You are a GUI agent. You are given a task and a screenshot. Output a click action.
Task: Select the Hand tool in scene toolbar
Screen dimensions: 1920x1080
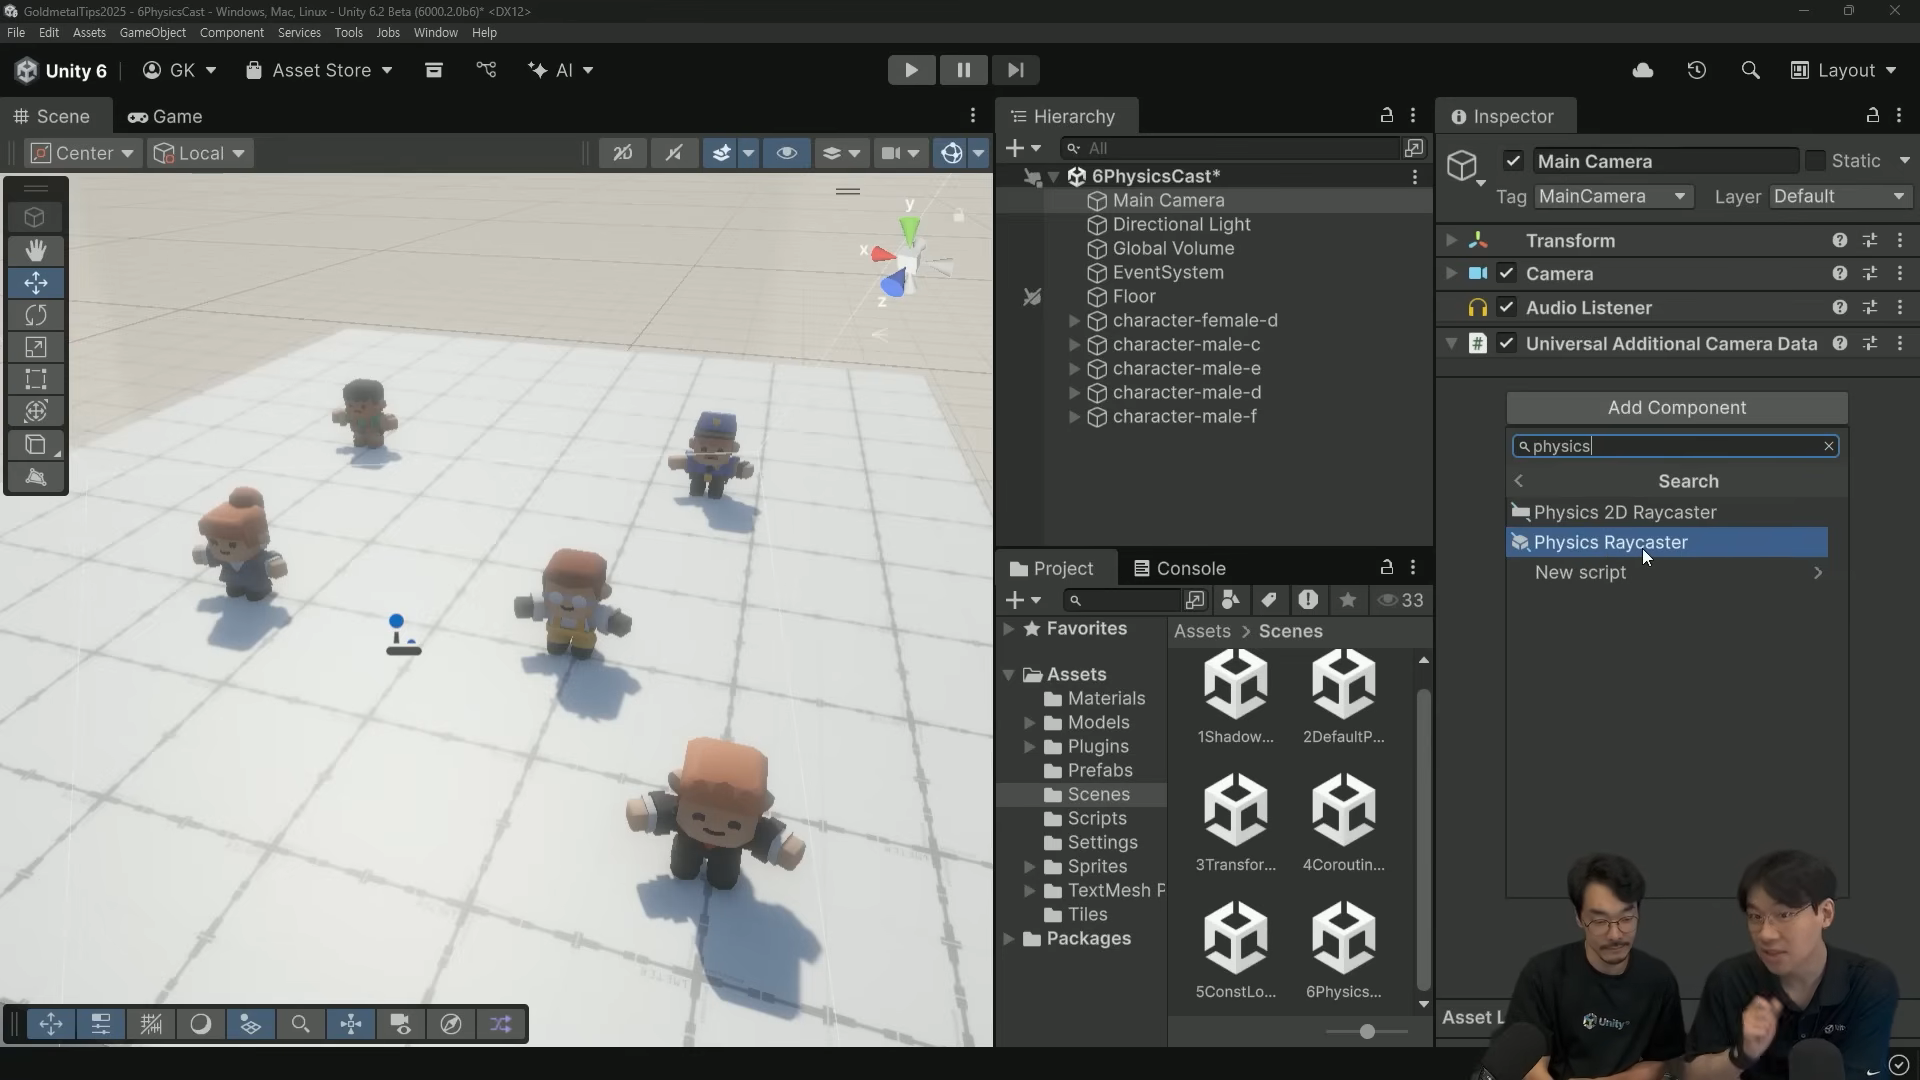(x=36, y=250)
